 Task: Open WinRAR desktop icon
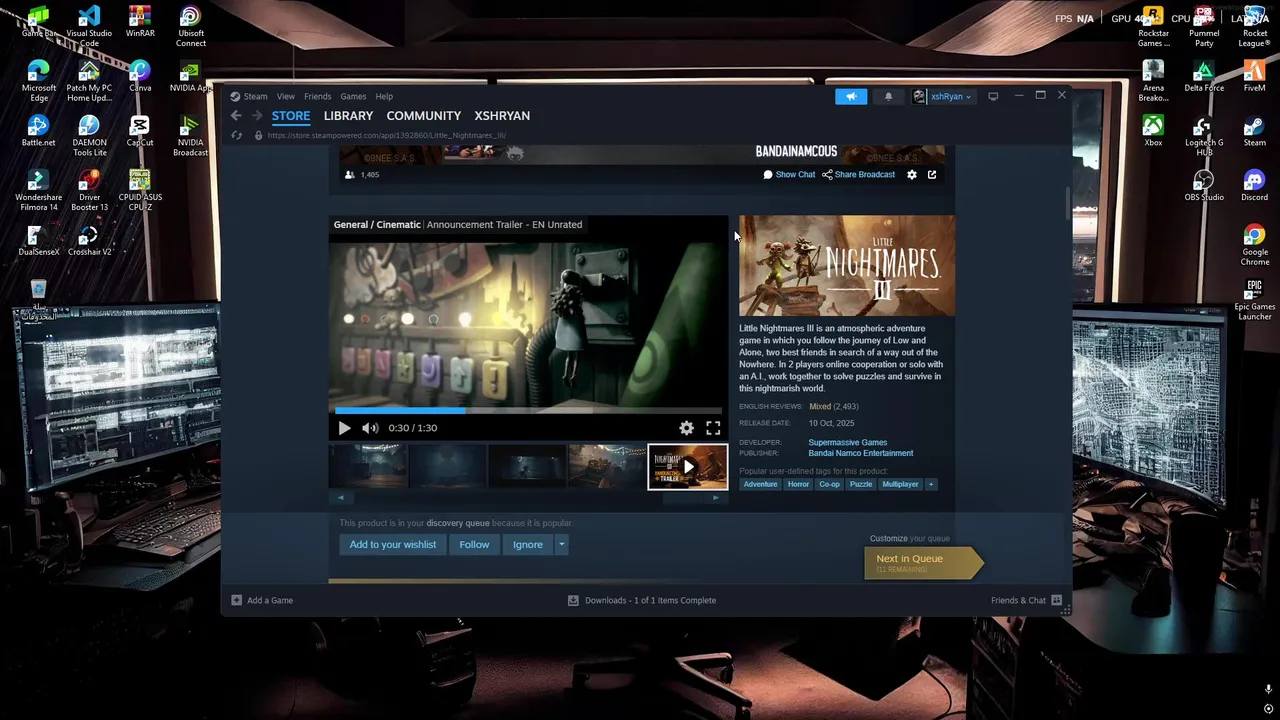pos(140,22)
